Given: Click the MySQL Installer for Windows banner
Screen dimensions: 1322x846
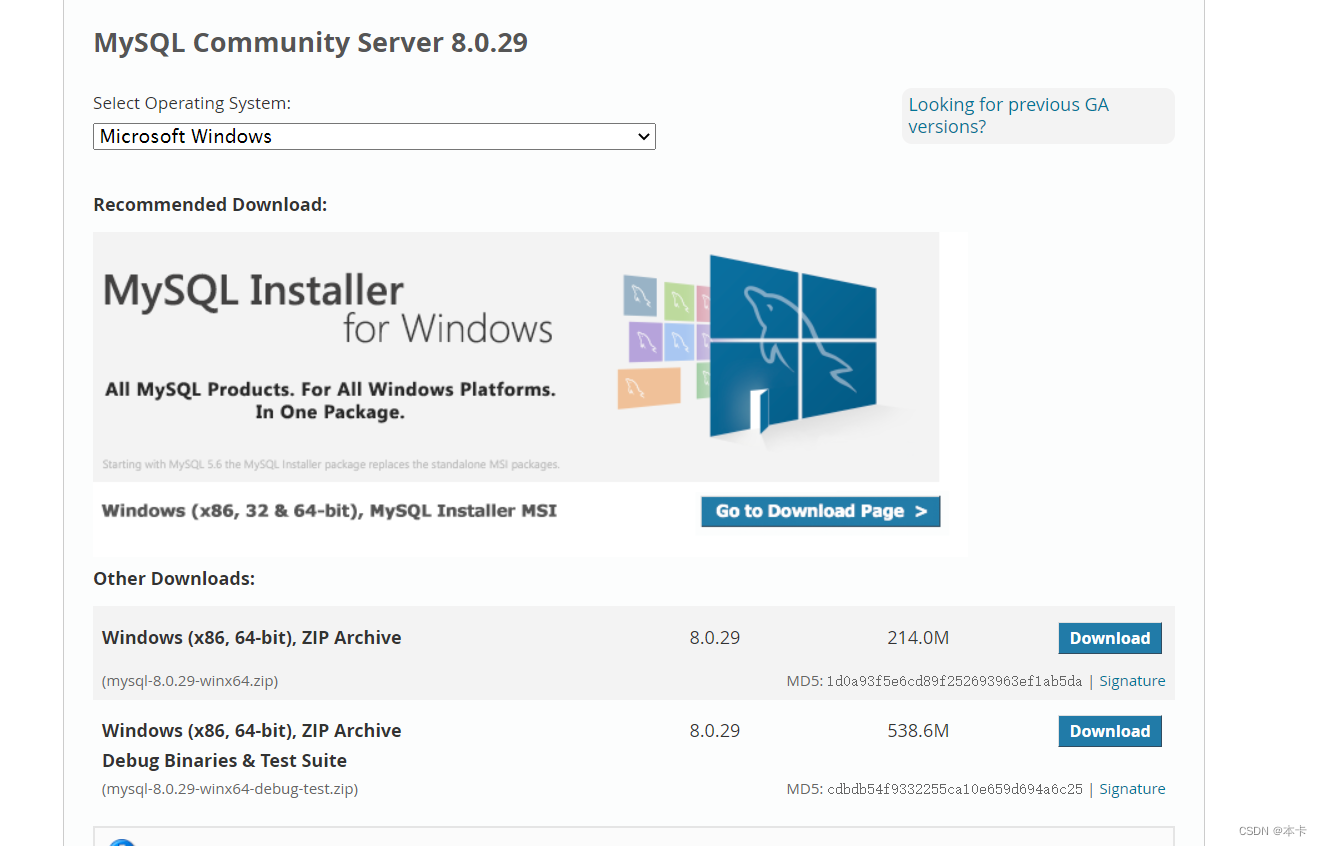Looking at the screenshot, I should (516, 357).
